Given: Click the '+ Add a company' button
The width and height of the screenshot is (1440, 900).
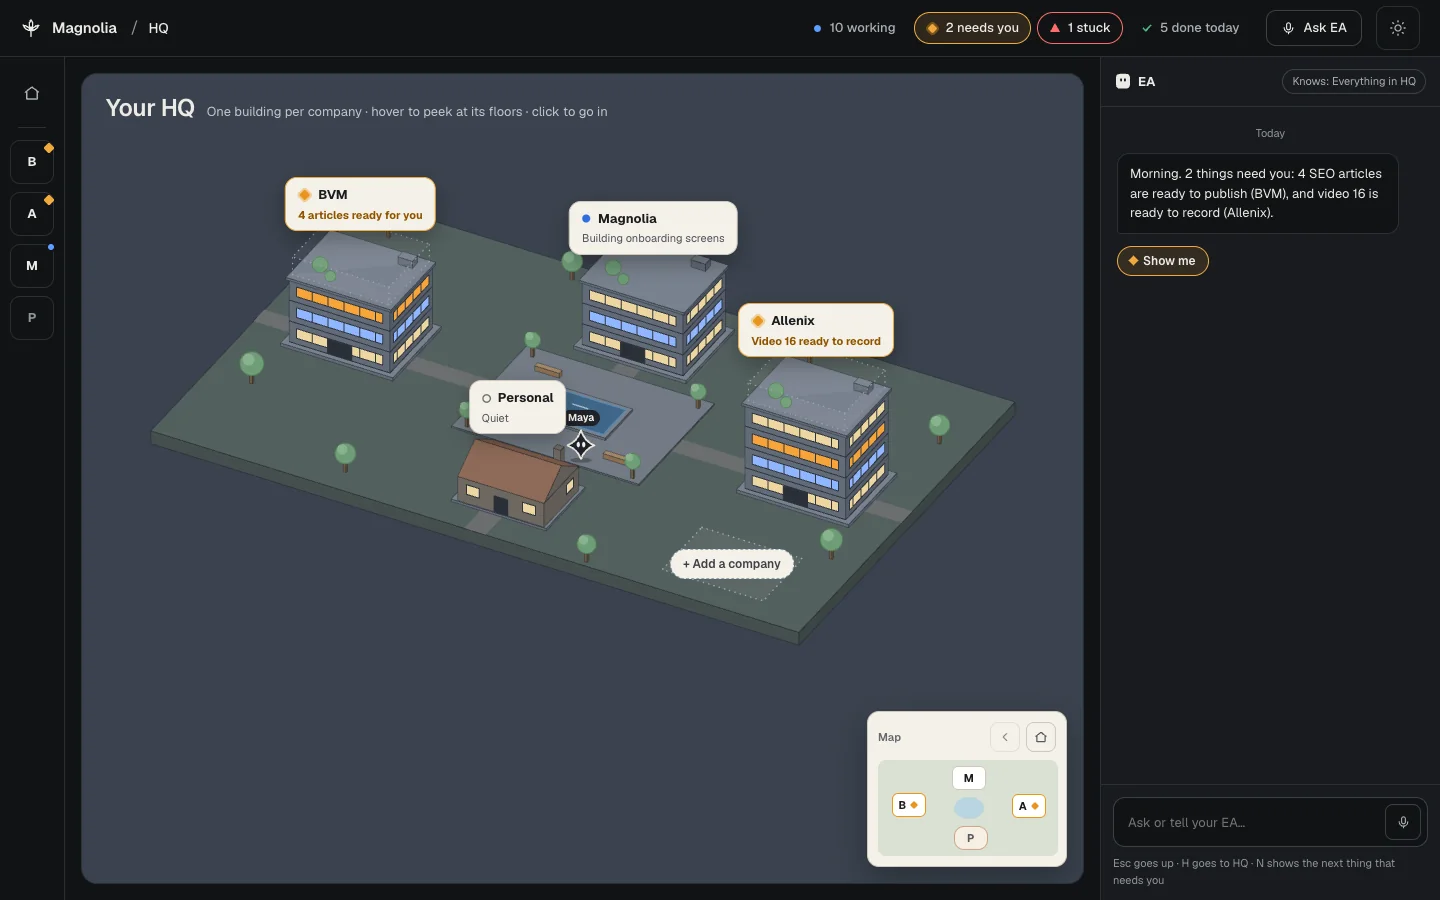Looking at the screenshot, I should pos(732,564).
